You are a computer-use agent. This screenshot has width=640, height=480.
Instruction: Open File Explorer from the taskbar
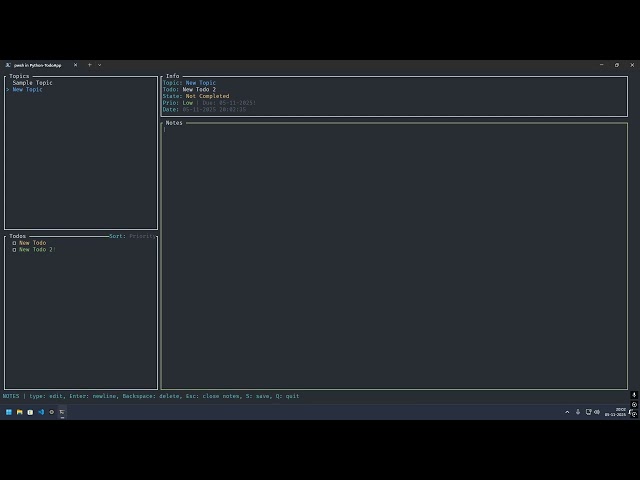[19, 412]
